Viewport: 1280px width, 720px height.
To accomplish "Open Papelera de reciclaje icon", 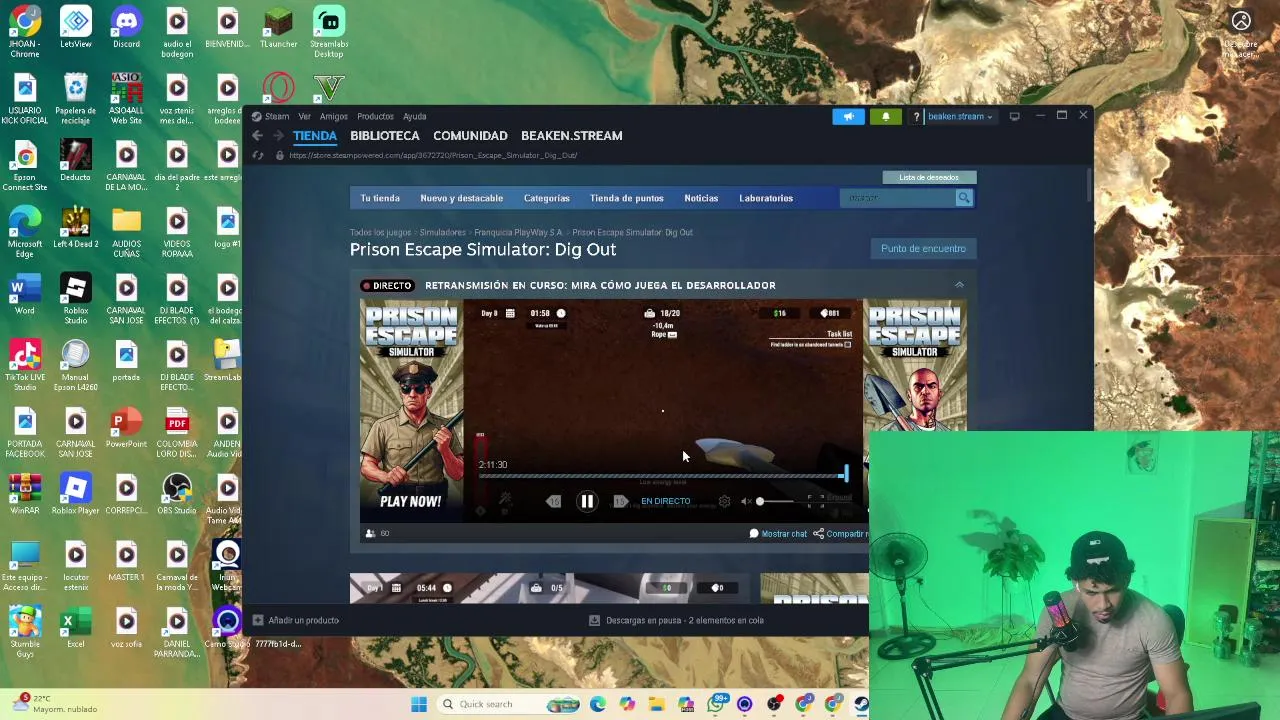I will pos(76,98).
